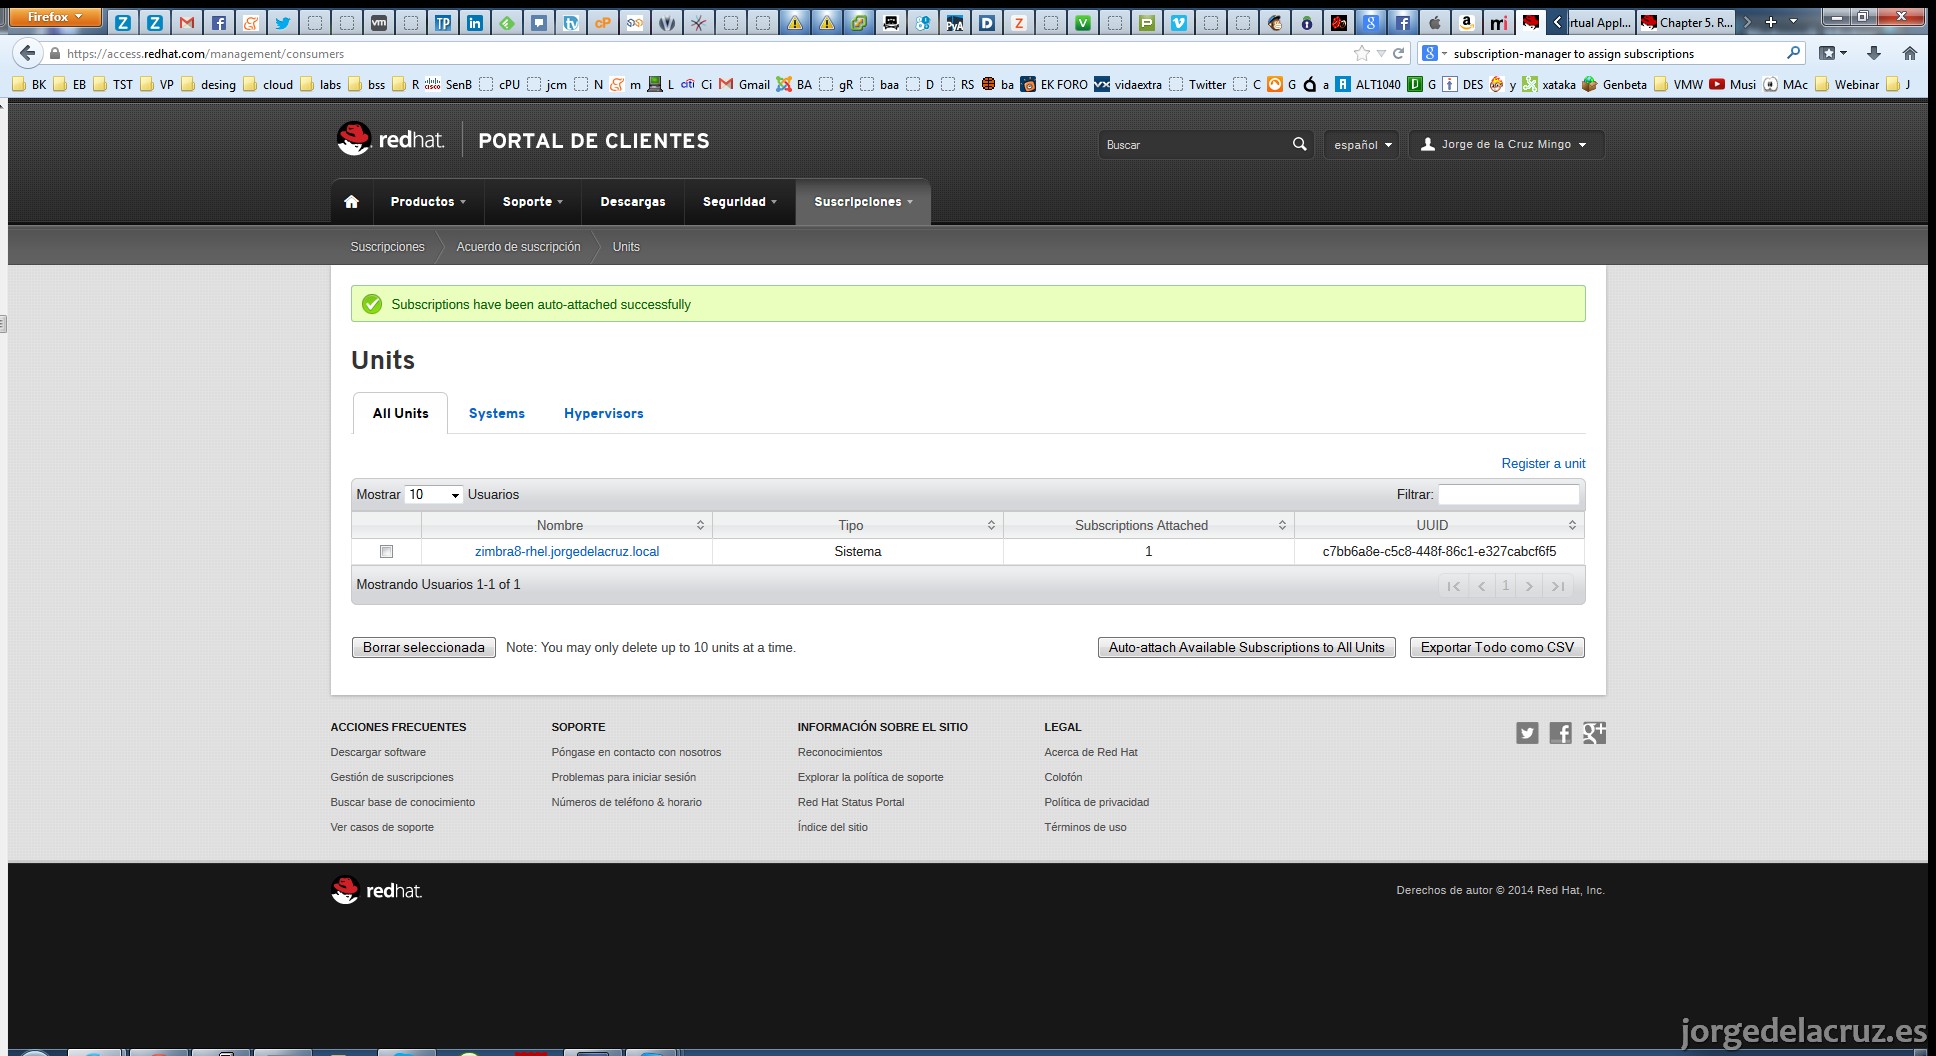Screen dimensions: 1936x1056
Task: Open the downloads arrow icon
Action: pos(1873,53)
